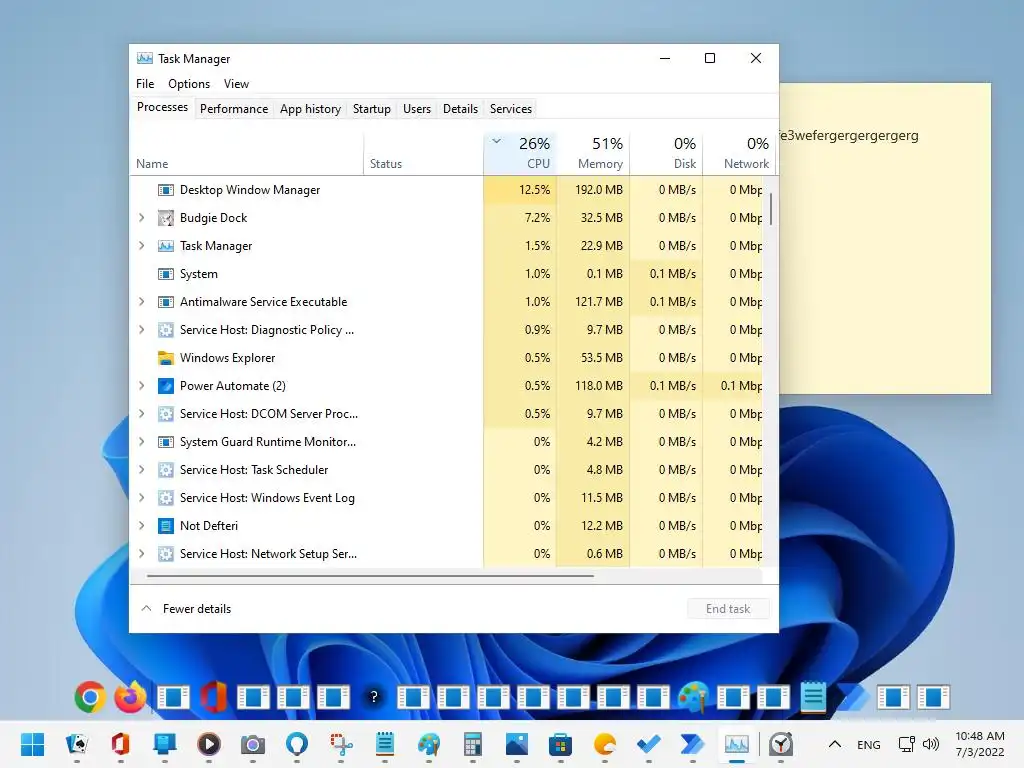
Task: Click the End task button
Action: tap(728, 609)
